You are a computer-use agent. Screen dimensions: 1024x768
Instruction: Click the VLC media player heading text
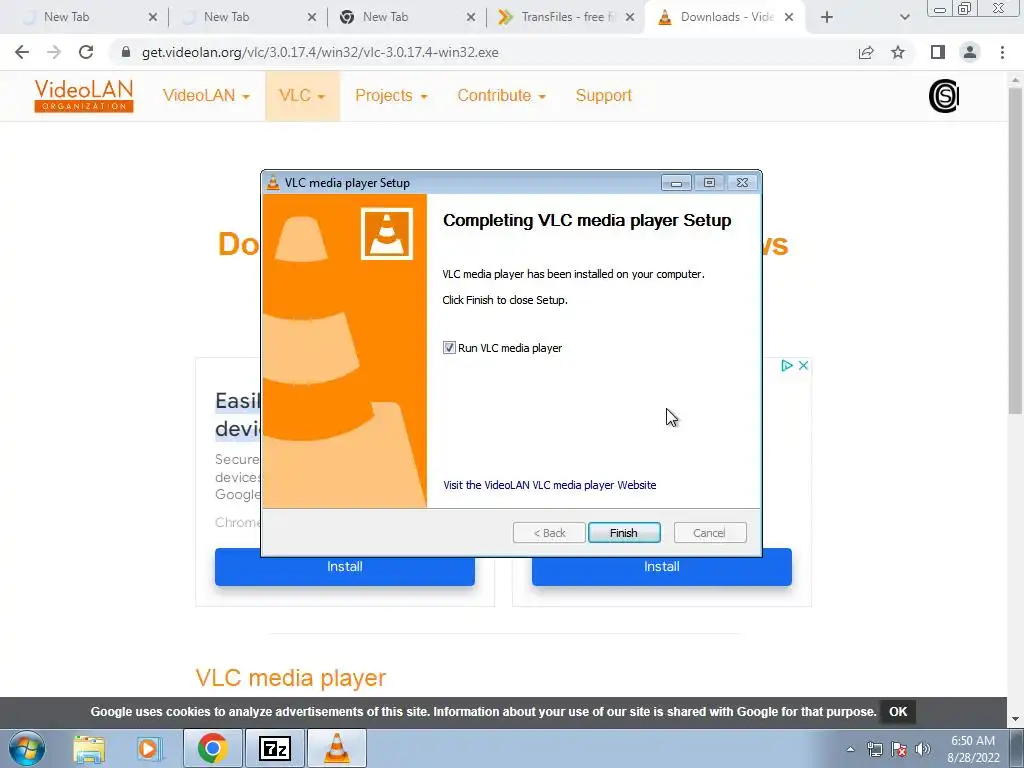291,678
